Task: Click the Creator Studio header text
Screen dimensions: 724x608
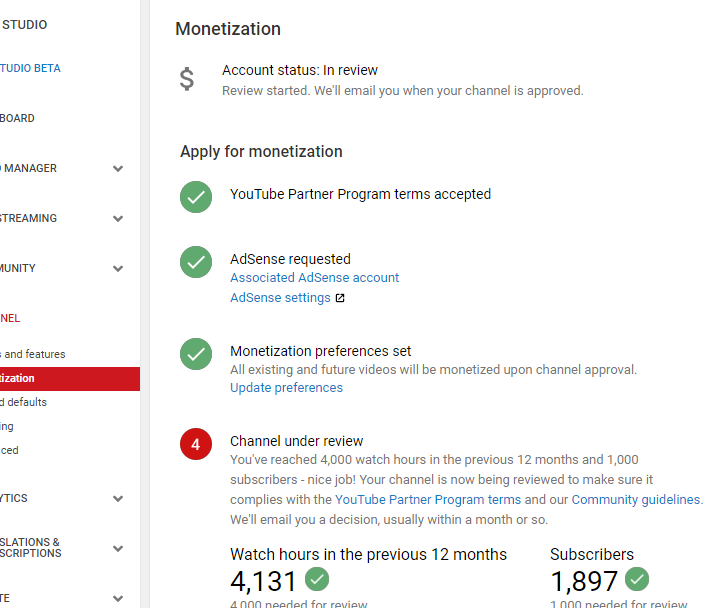Action: (24, 24)
